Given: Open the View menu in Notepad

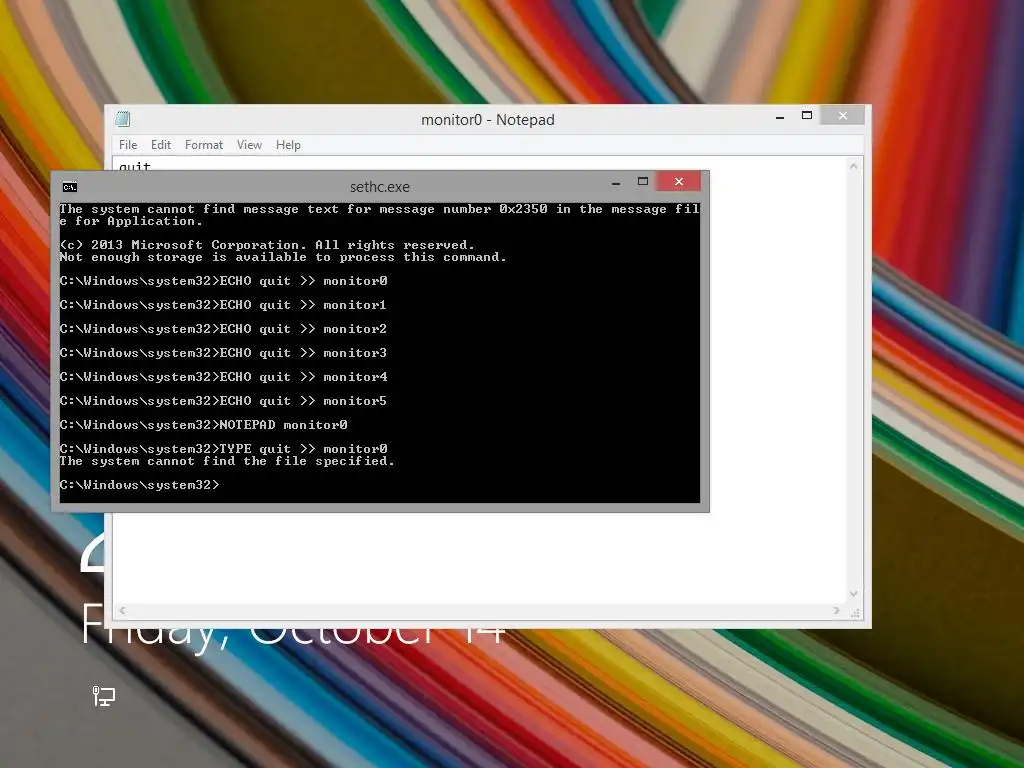Looking at the screenshot, I should (x=249, y=145).
